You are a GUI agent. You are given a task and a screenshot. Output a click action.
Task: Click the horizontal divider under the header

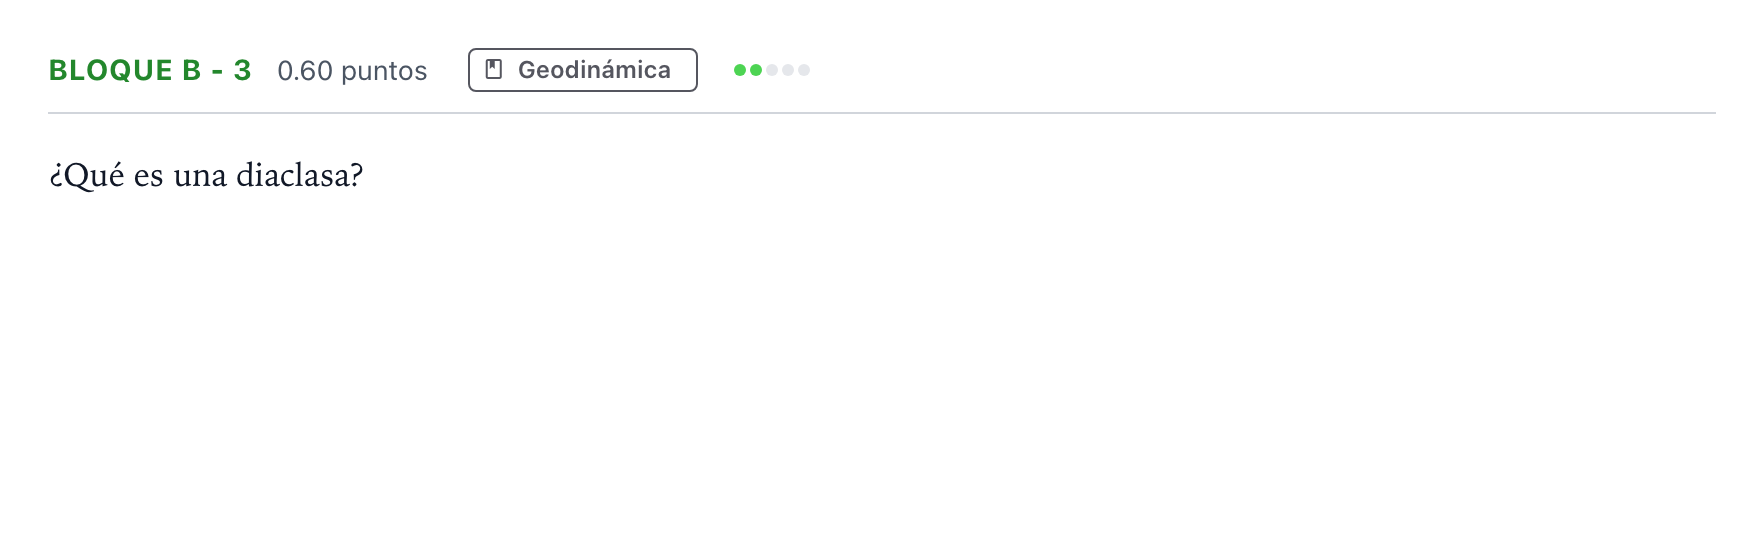tap(882, 113)
